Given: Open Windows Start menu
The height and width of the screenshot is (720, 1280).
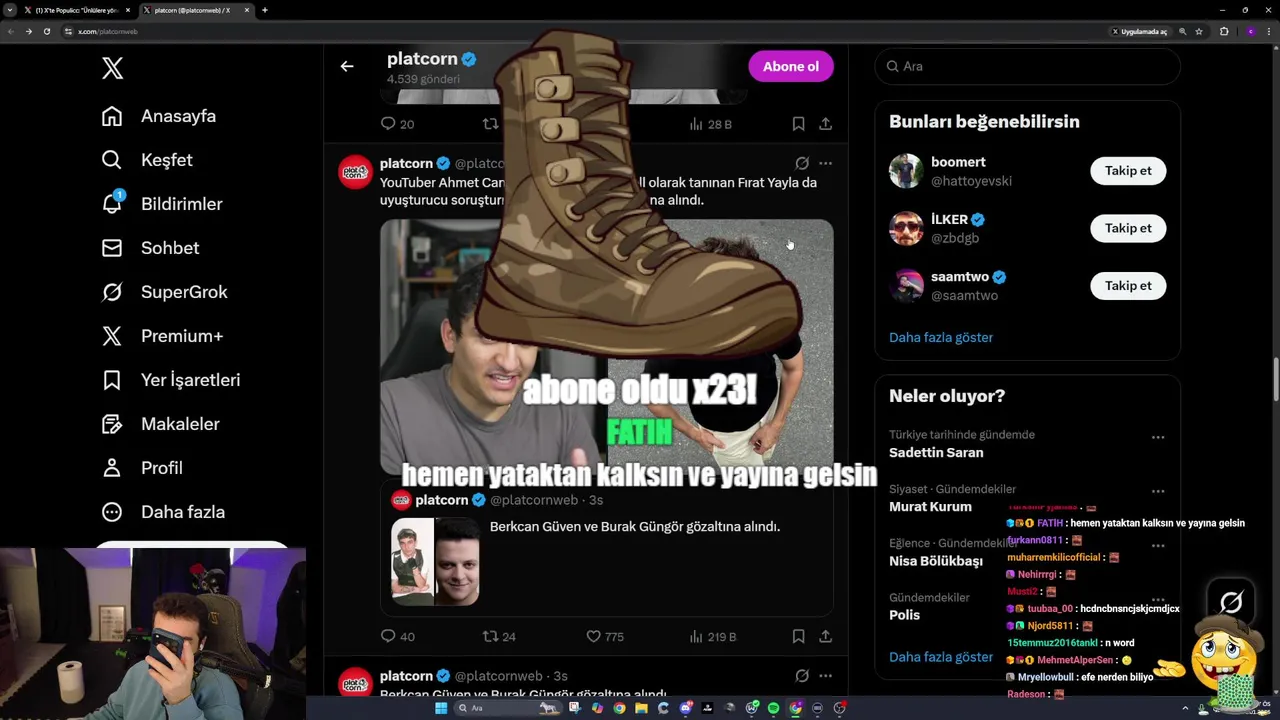Looking at the screenshot, I should [x=441, y=708].
